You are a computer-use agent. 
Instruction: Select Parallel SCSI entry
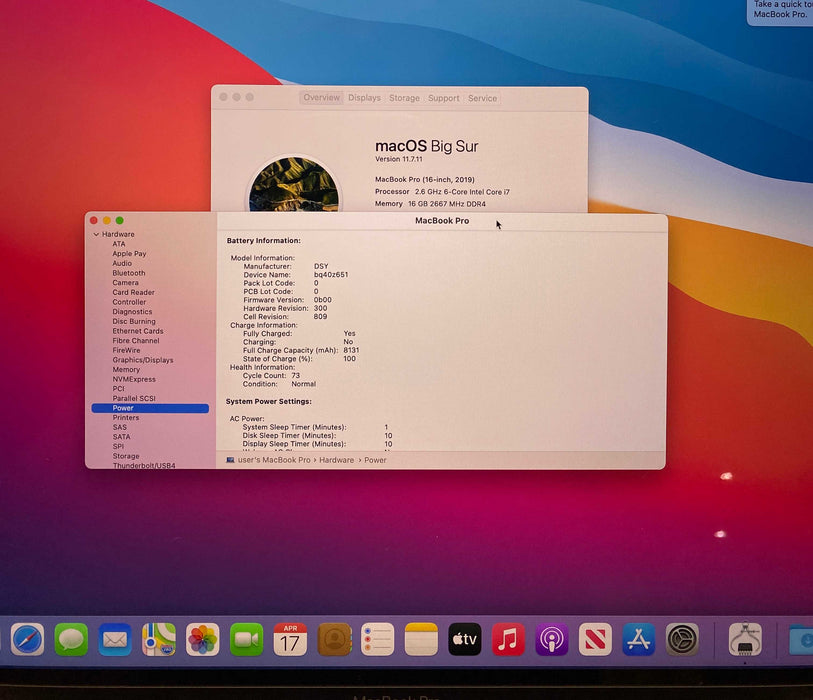134,399
